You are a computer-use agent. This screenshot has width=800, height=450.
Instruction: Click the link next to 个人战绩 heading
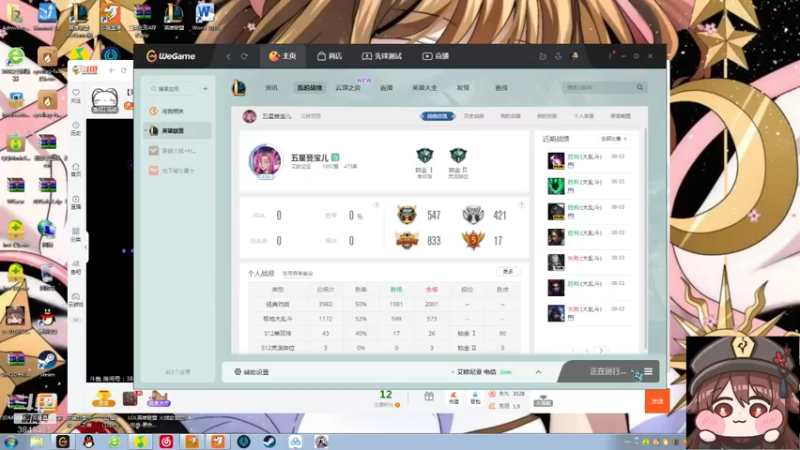pyautogui.click(x=297, y=273)
